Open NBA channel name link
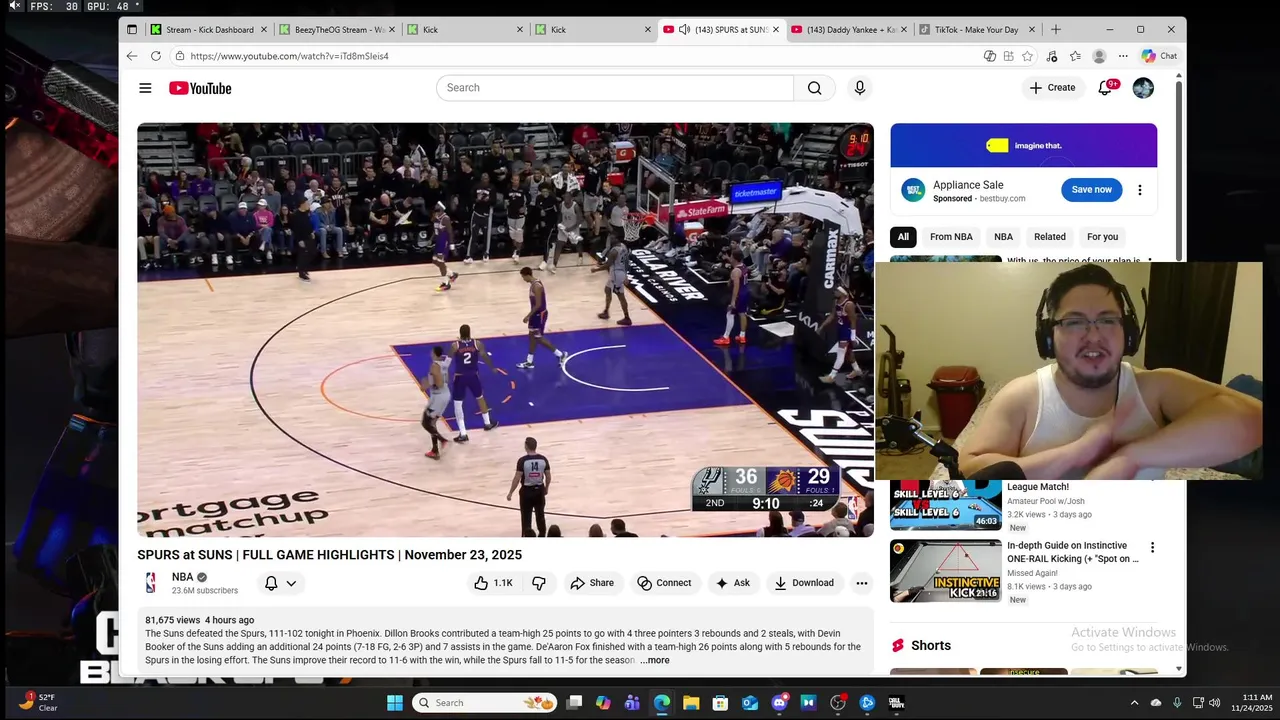 pos(183,577)
